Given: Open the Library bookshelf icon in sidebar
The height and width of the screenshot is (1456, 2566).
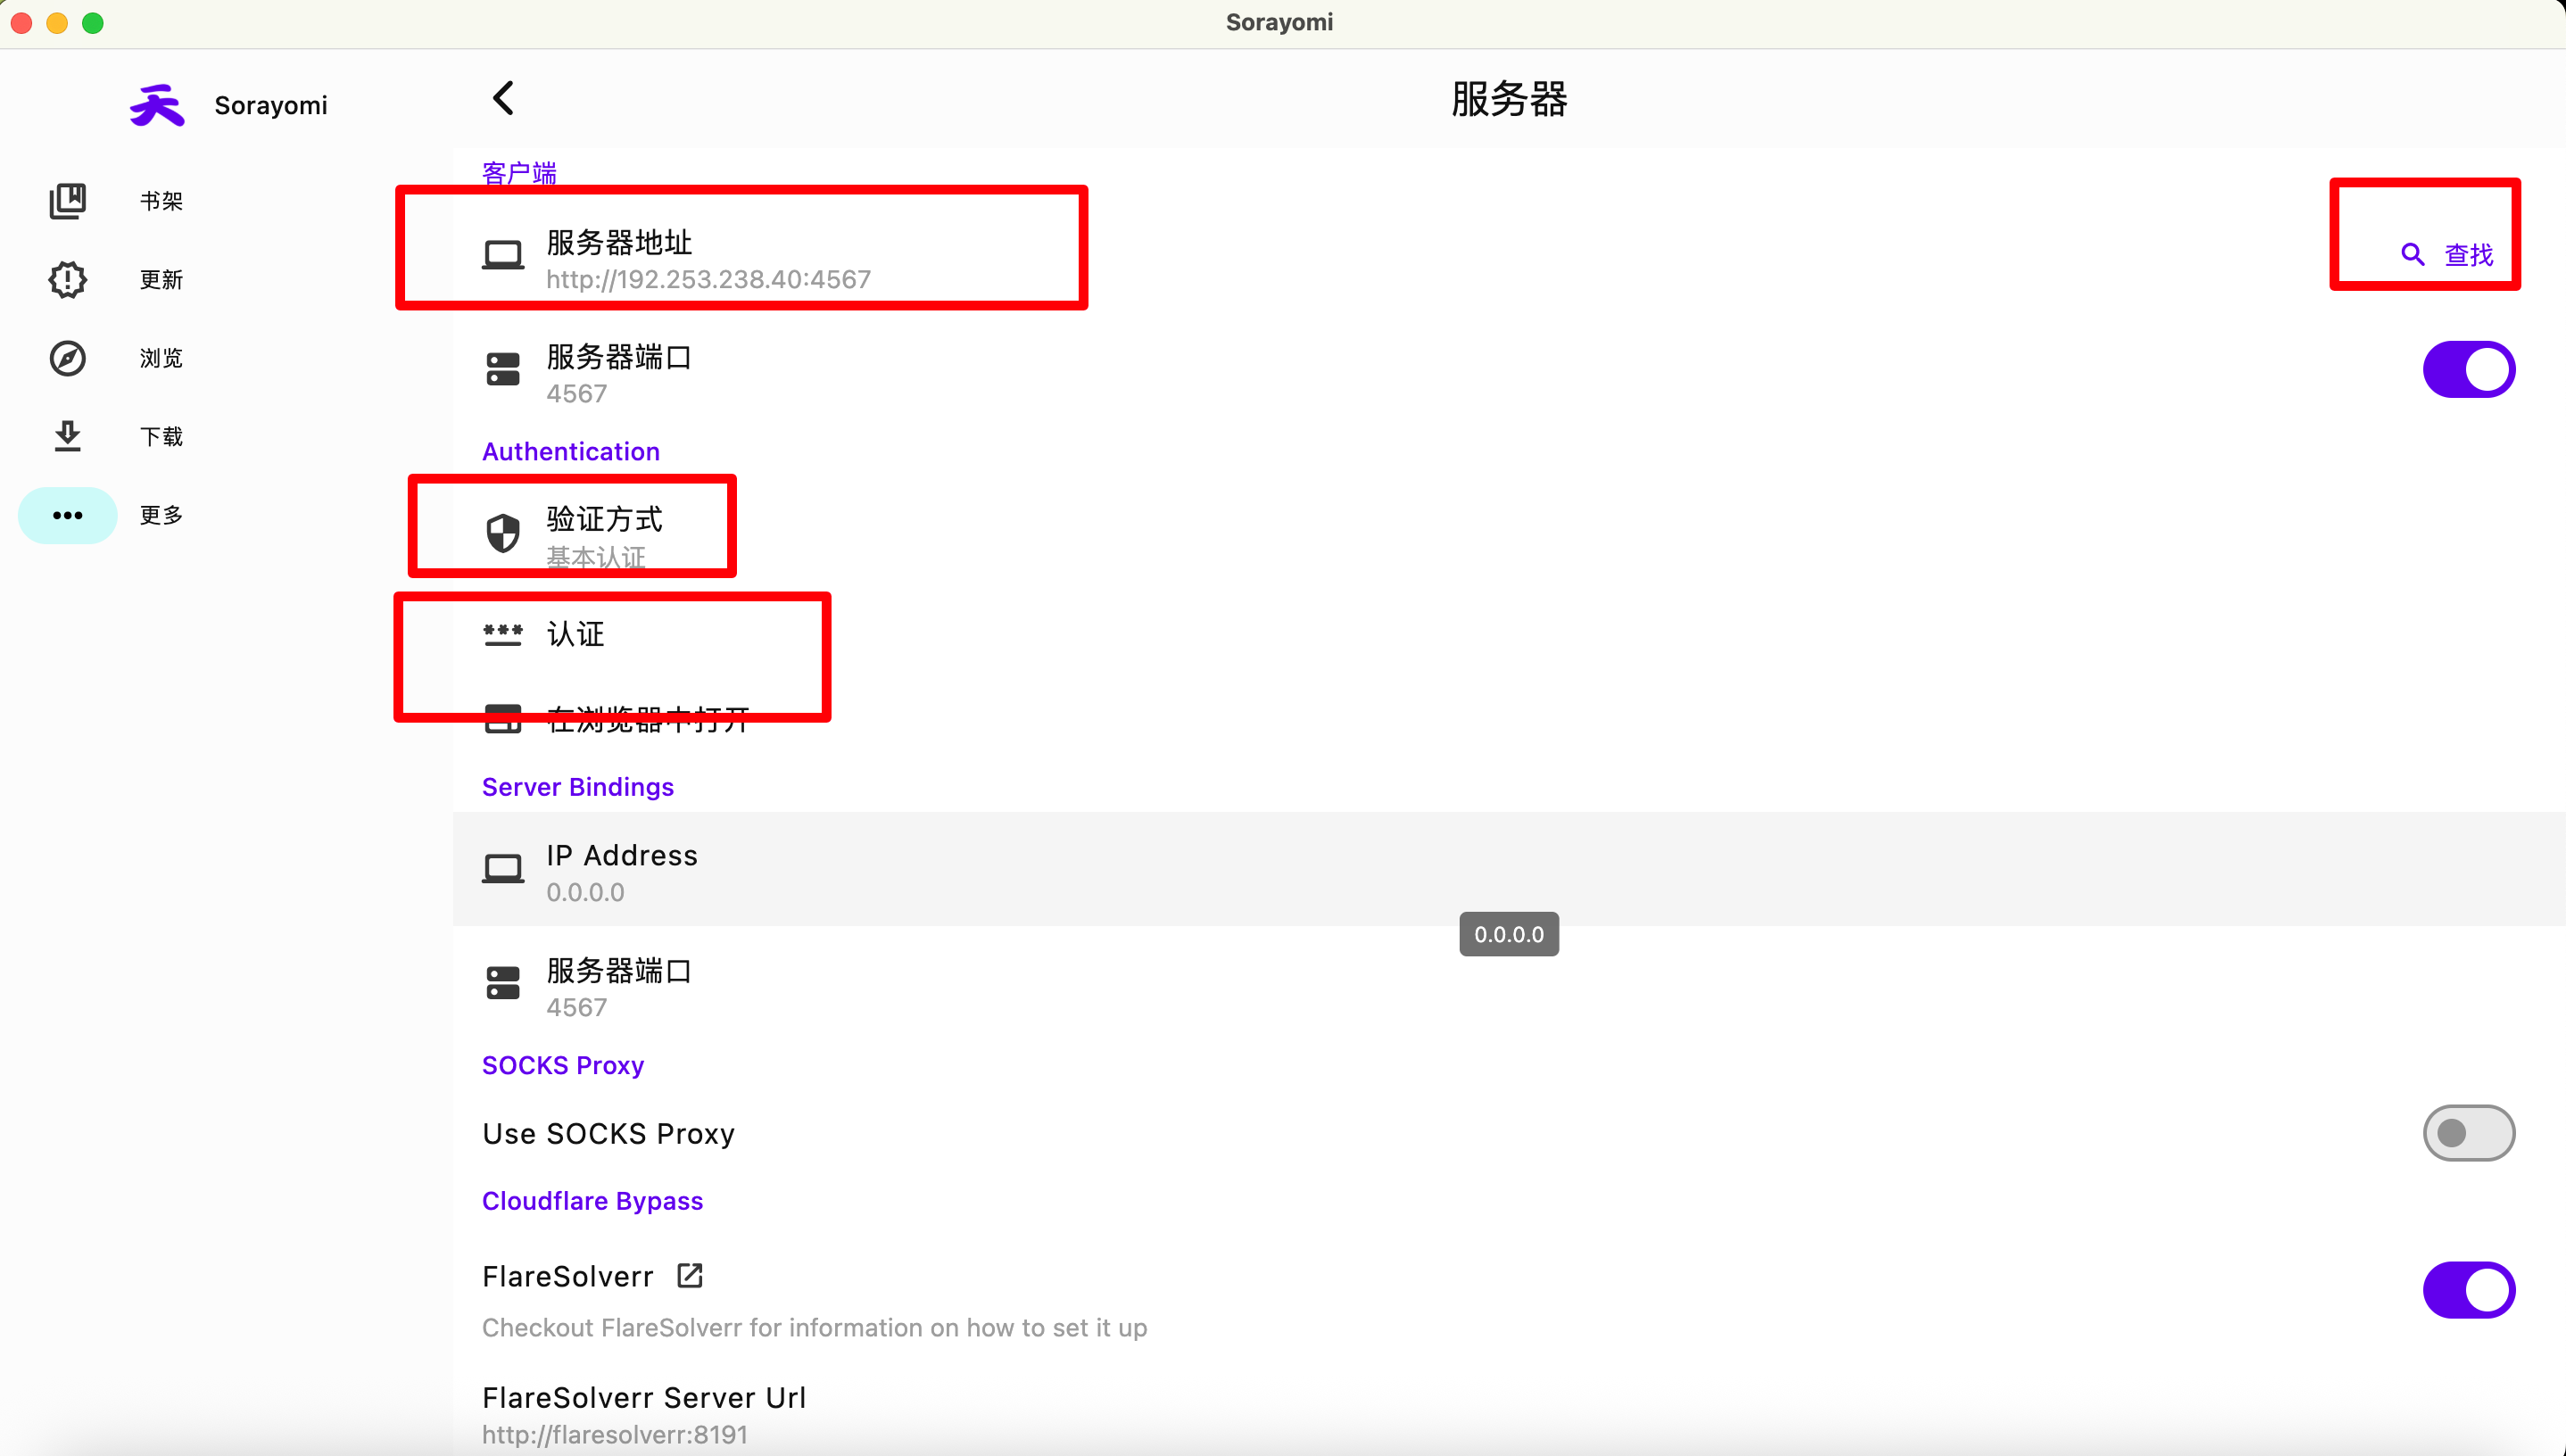Looking at the screenshot, I should 67,201.
